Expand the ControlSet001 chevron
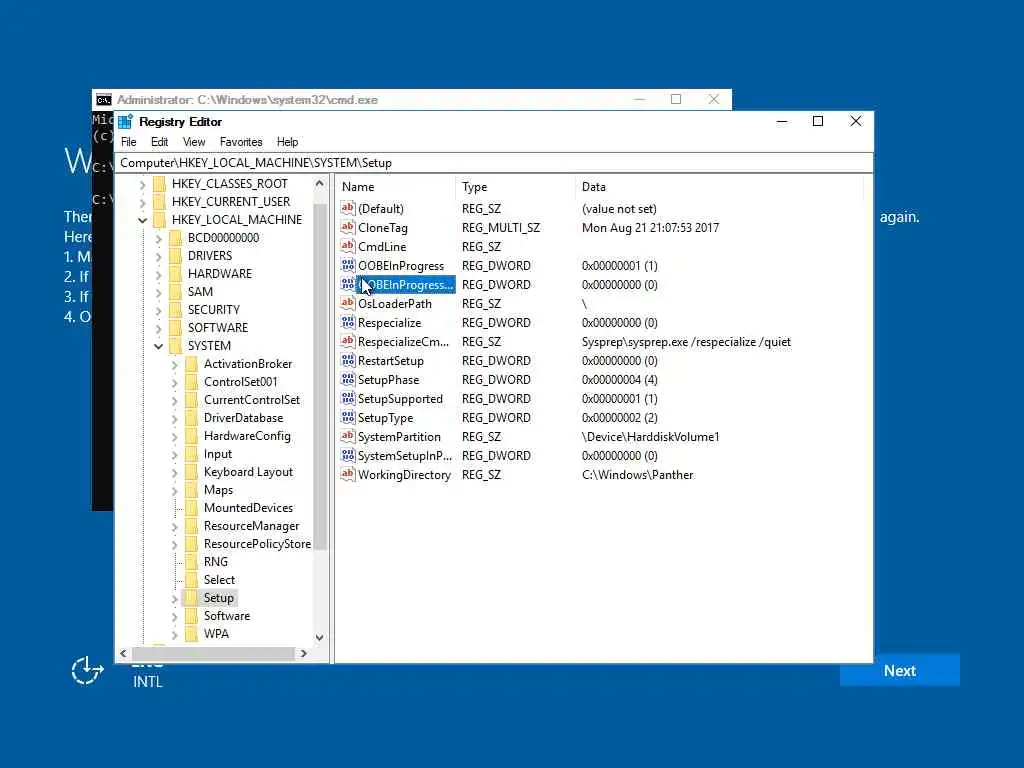1024x768 pixels. click(x=174, y=382)
